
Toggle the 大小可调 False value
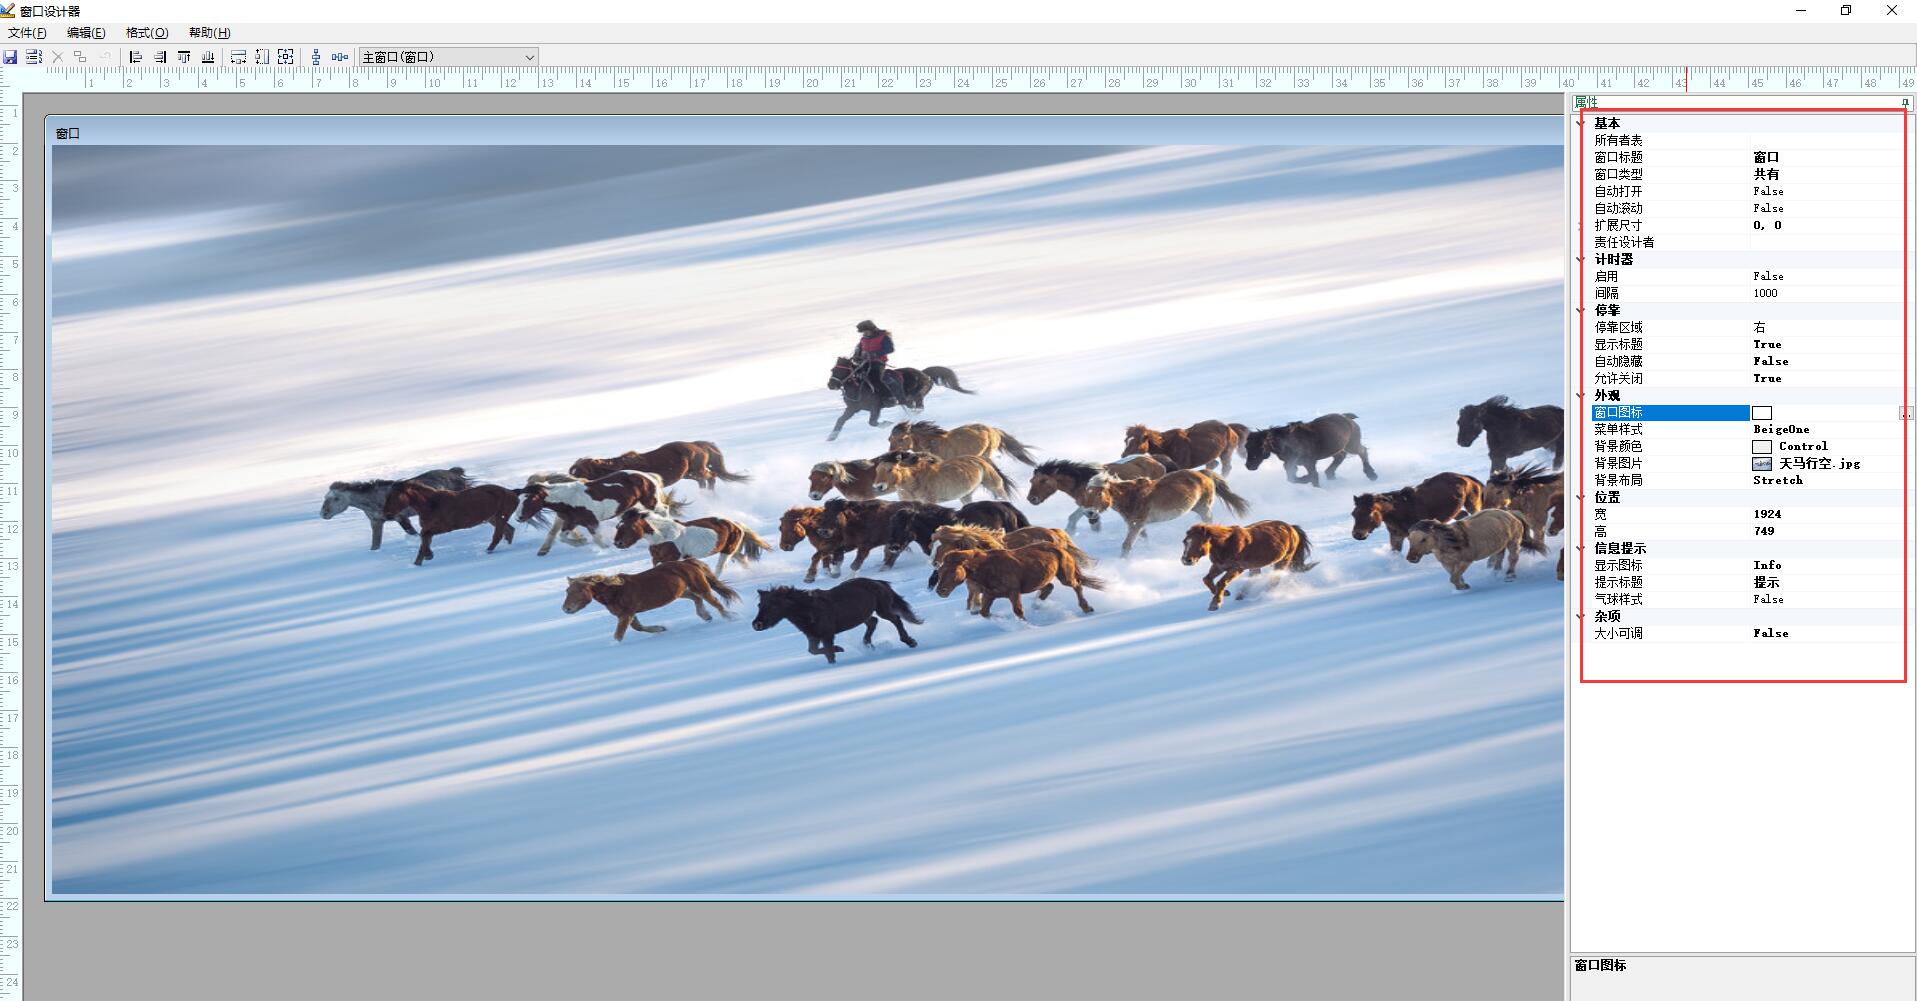pos(1770,633)
